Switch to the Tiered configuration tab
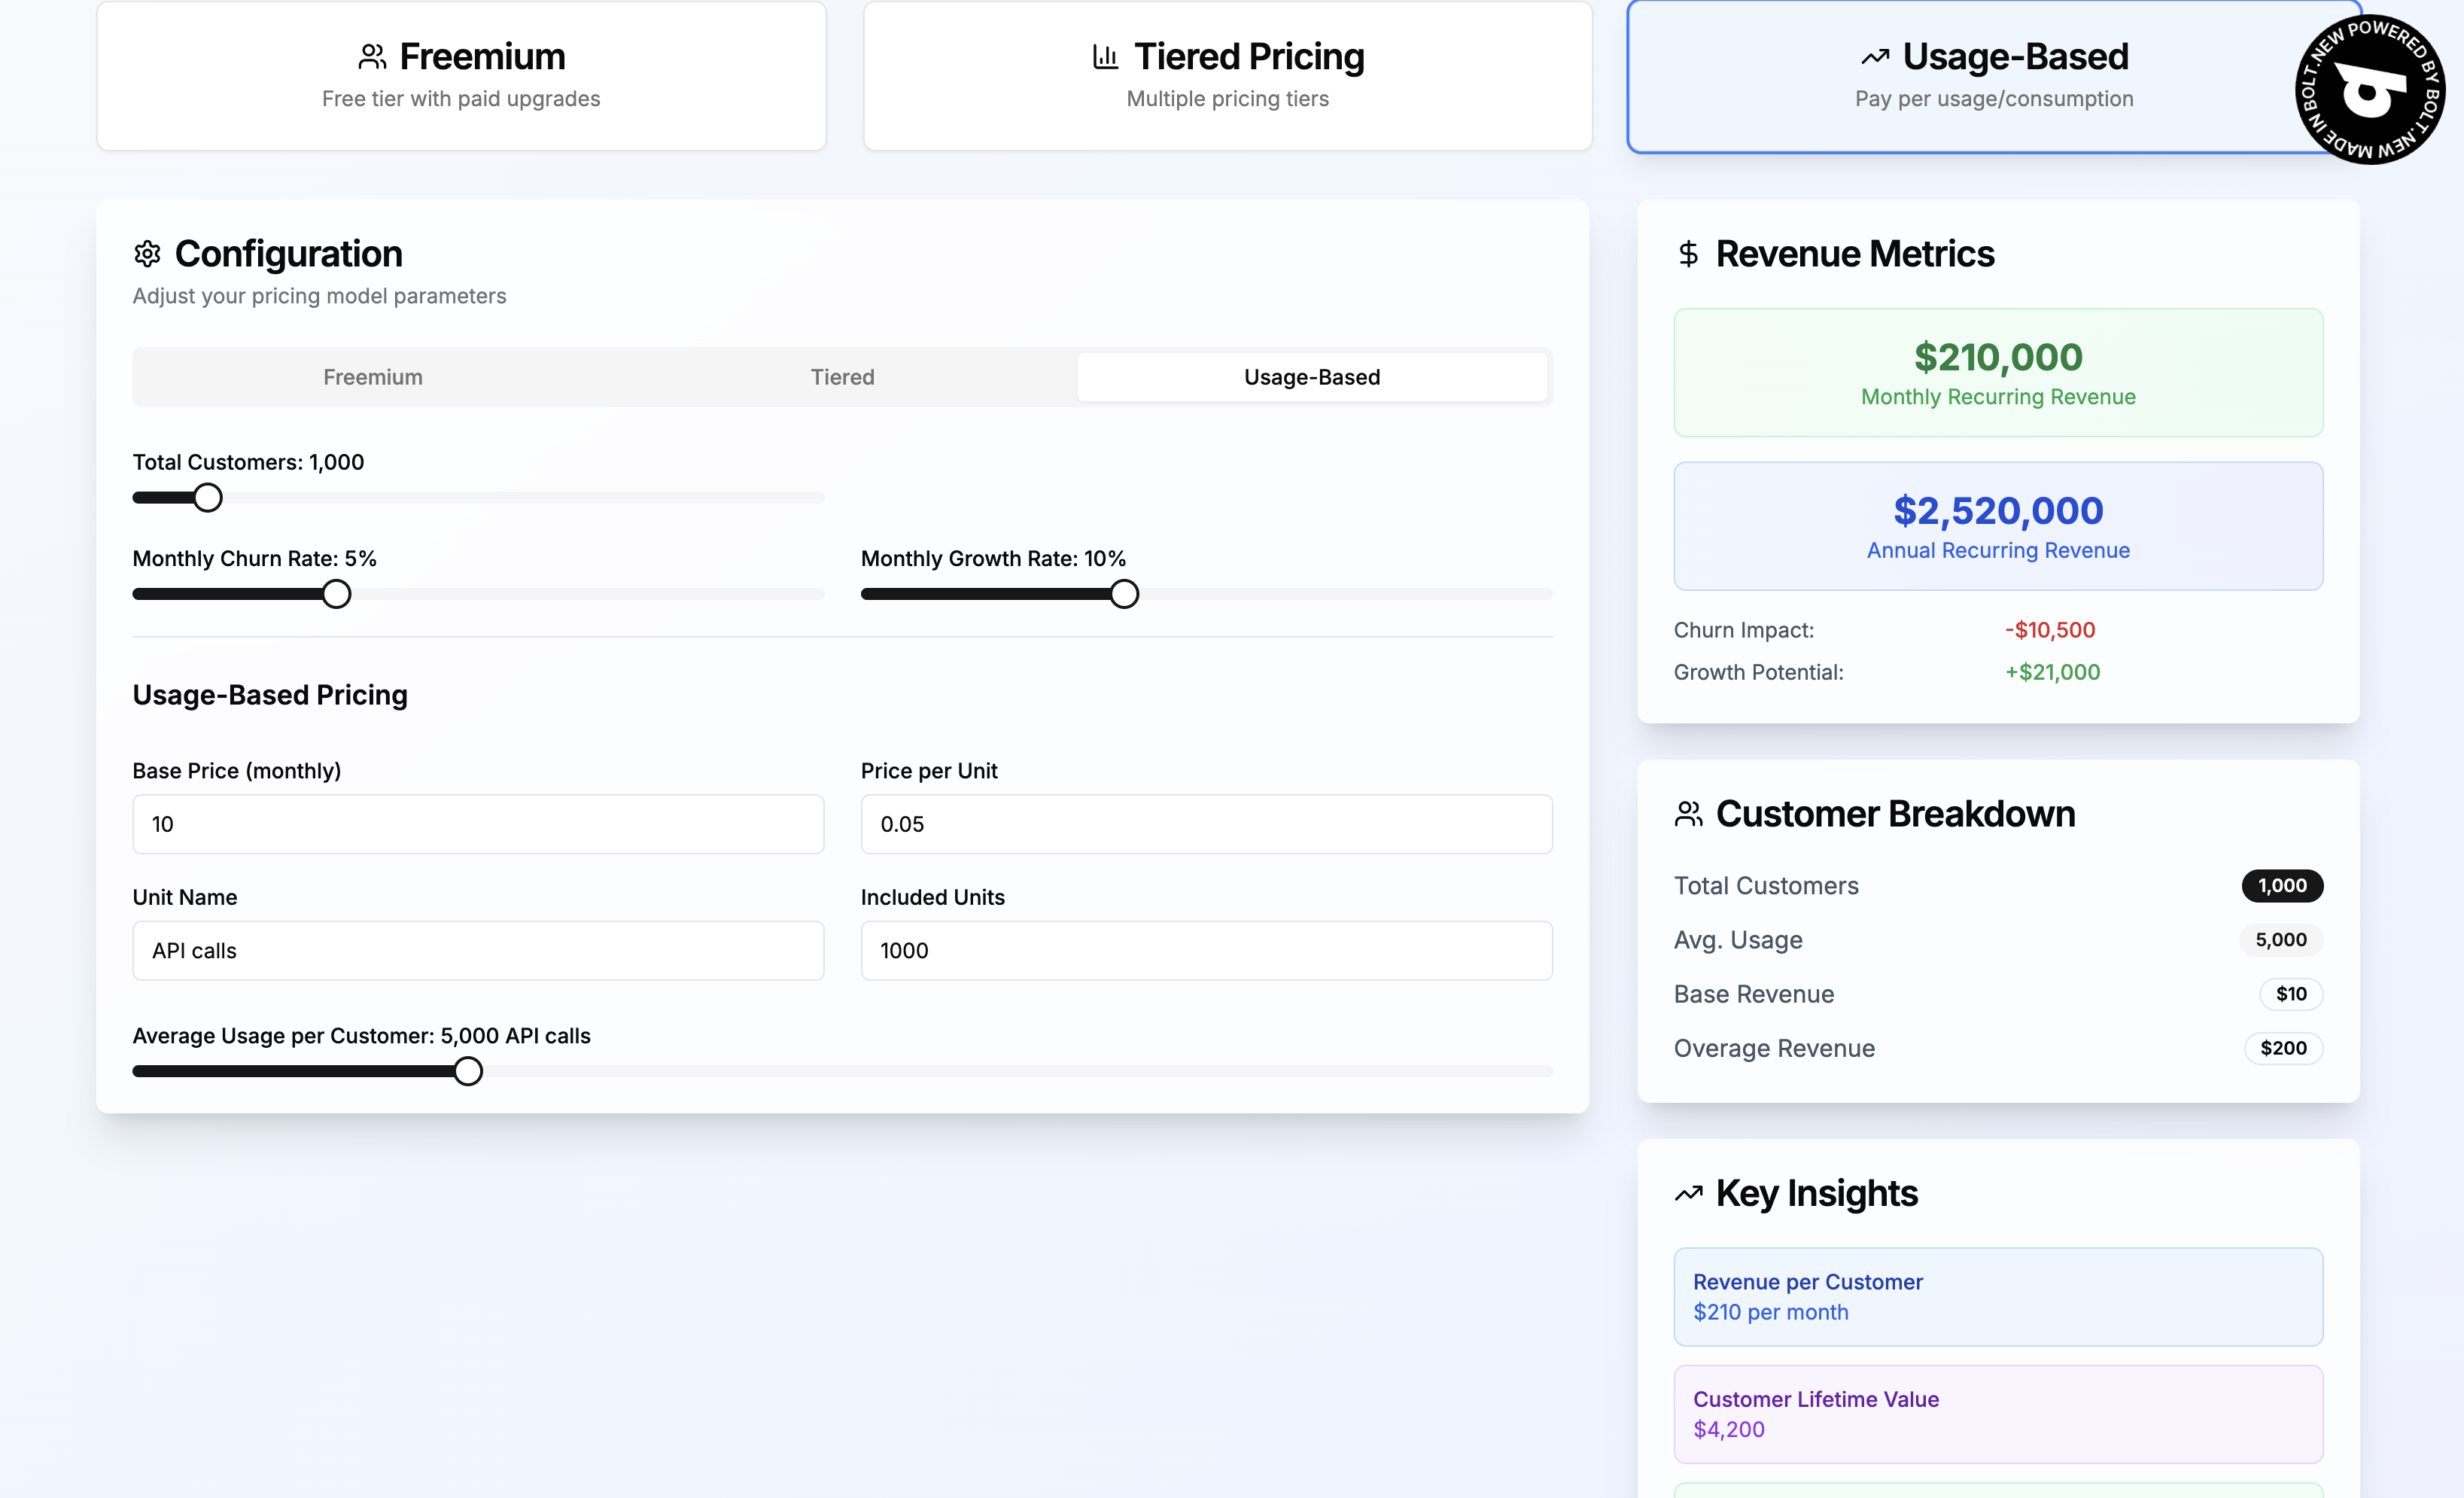Screen dimensions: 2464x1498 [842, 377]
